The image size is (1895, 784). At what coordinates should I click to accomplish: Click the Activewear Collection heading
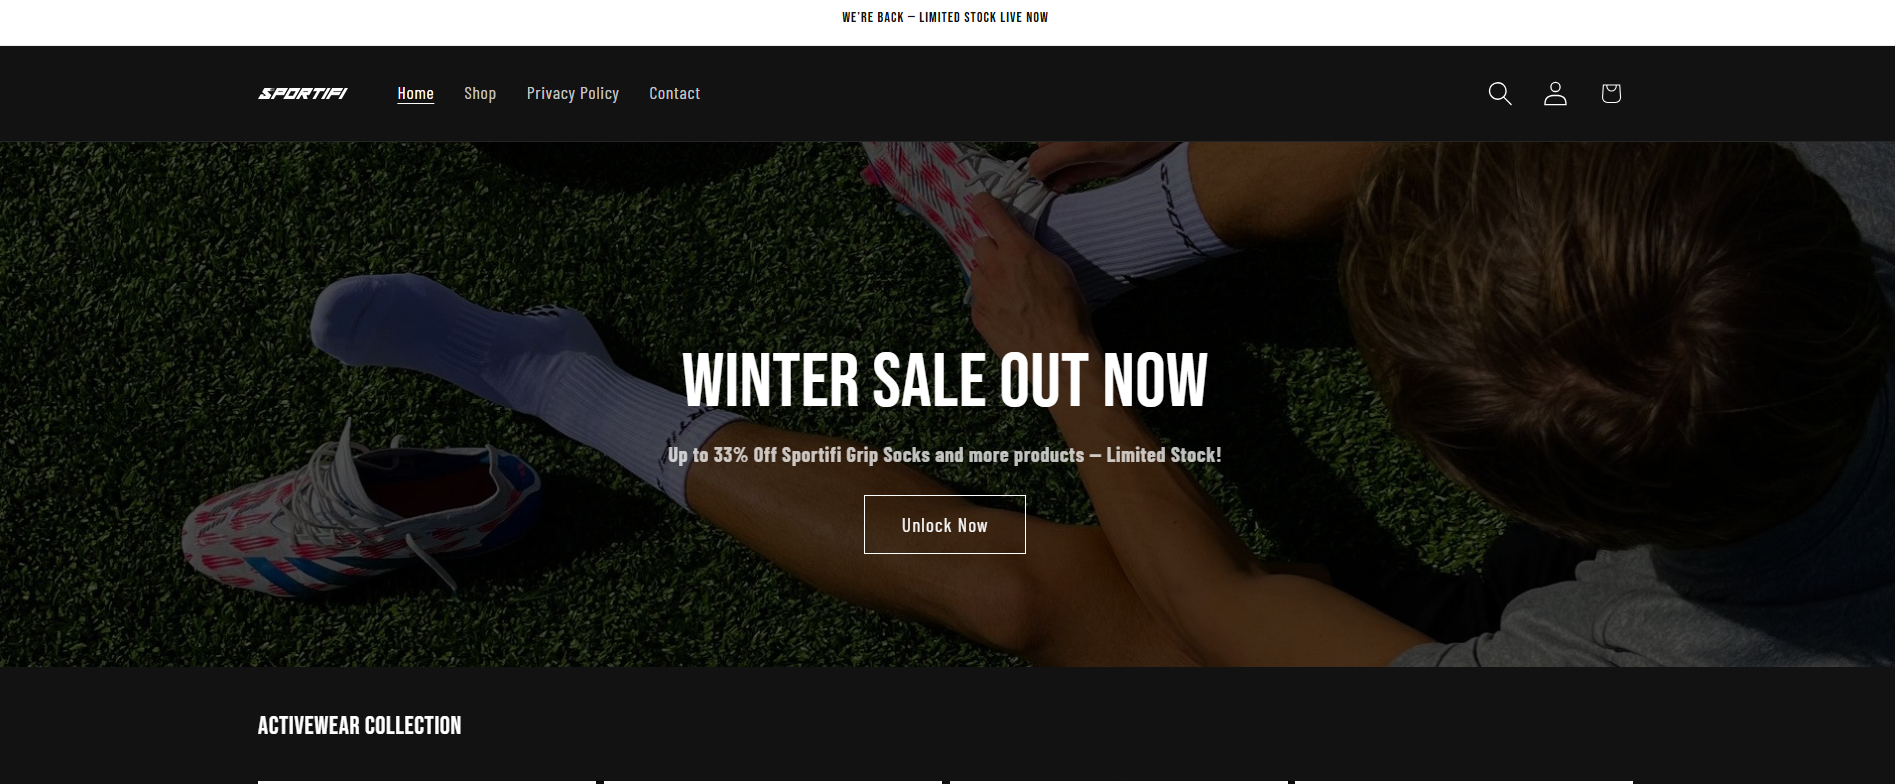click(359, 725)
